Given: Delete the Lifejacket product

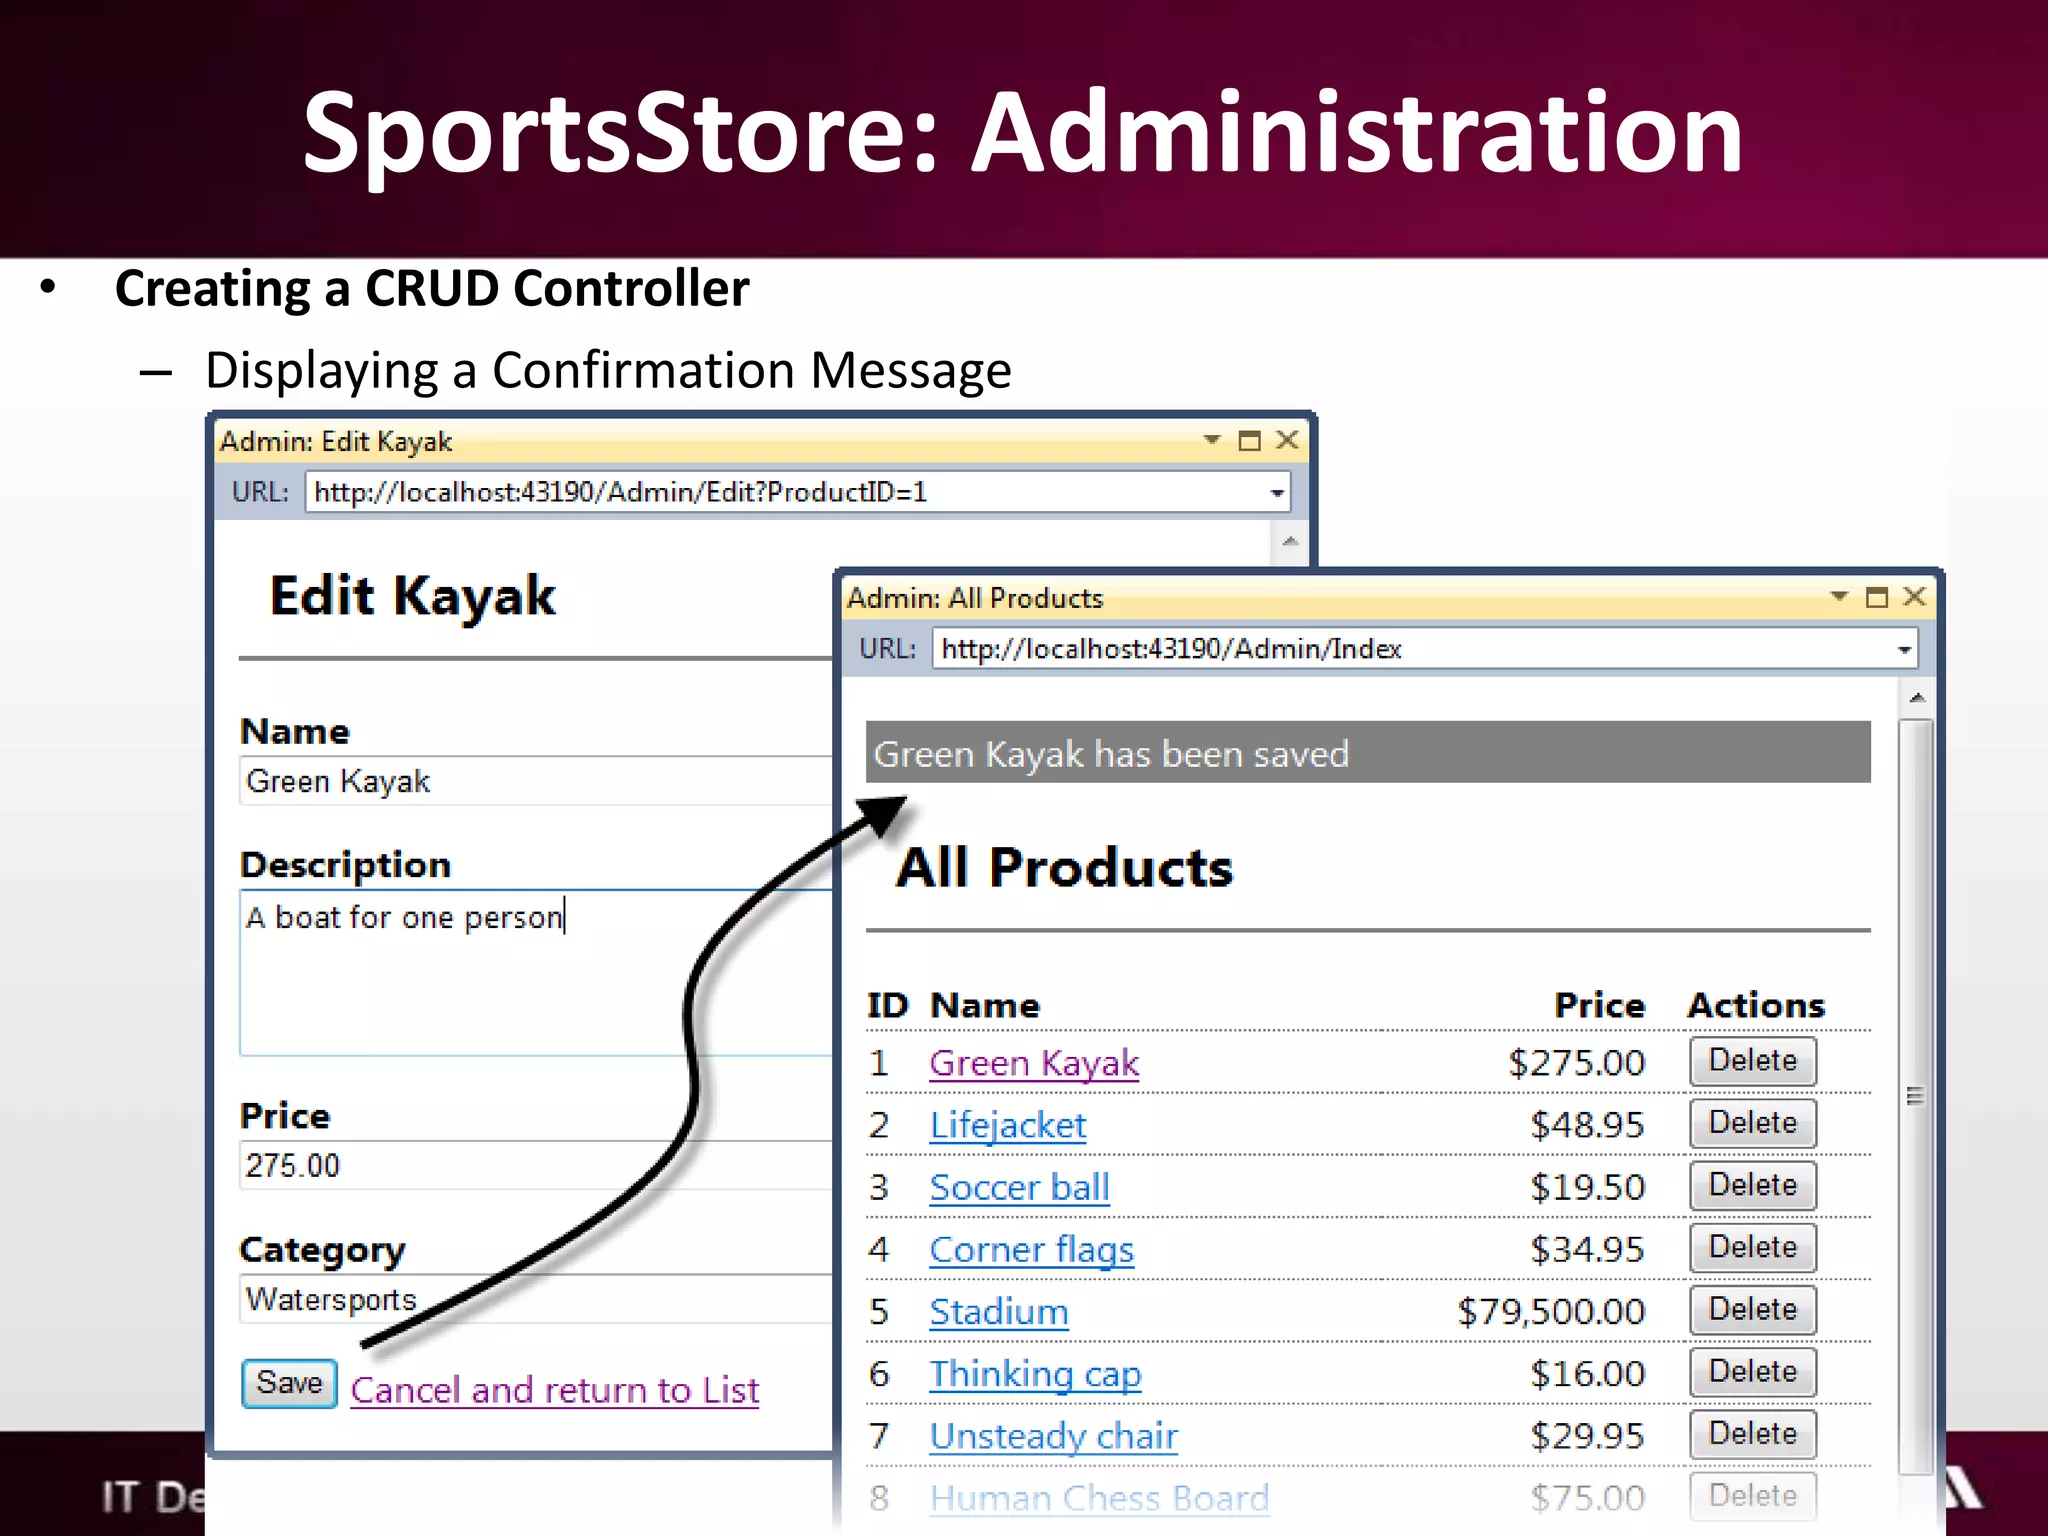Looking at the screenshot, I should (x=1753, y=1123).
